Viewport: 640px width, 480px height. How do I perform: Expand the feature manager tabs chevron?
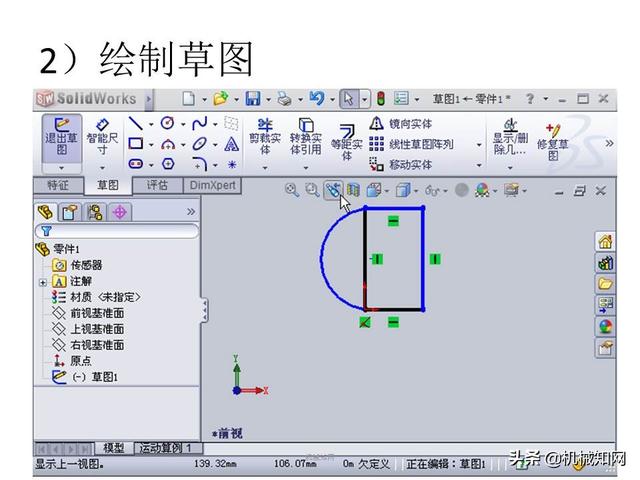(191, 211)
